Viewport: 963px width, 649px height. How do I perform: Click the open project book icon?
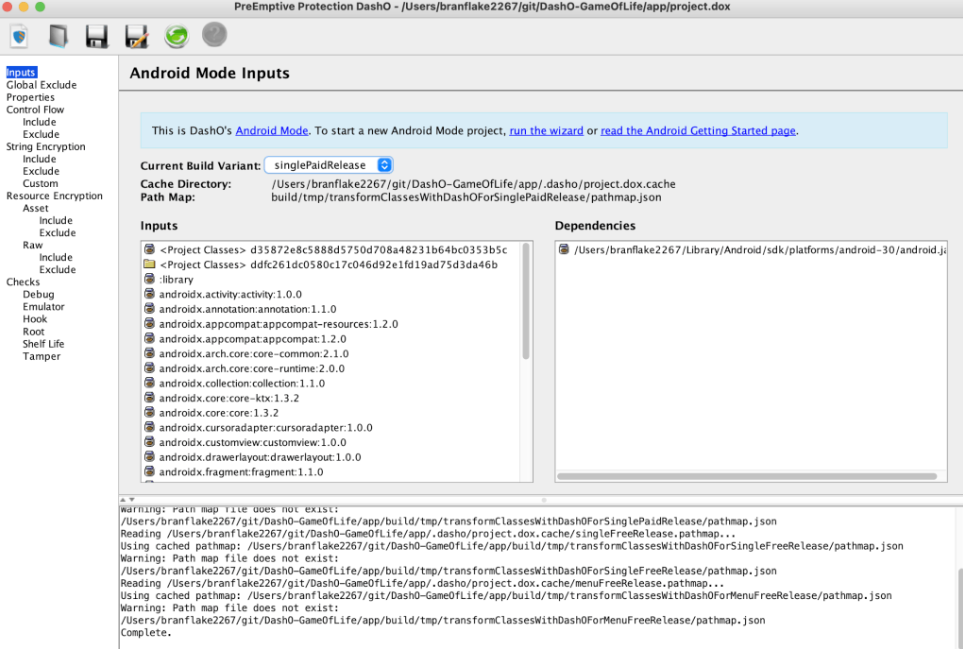58,37
